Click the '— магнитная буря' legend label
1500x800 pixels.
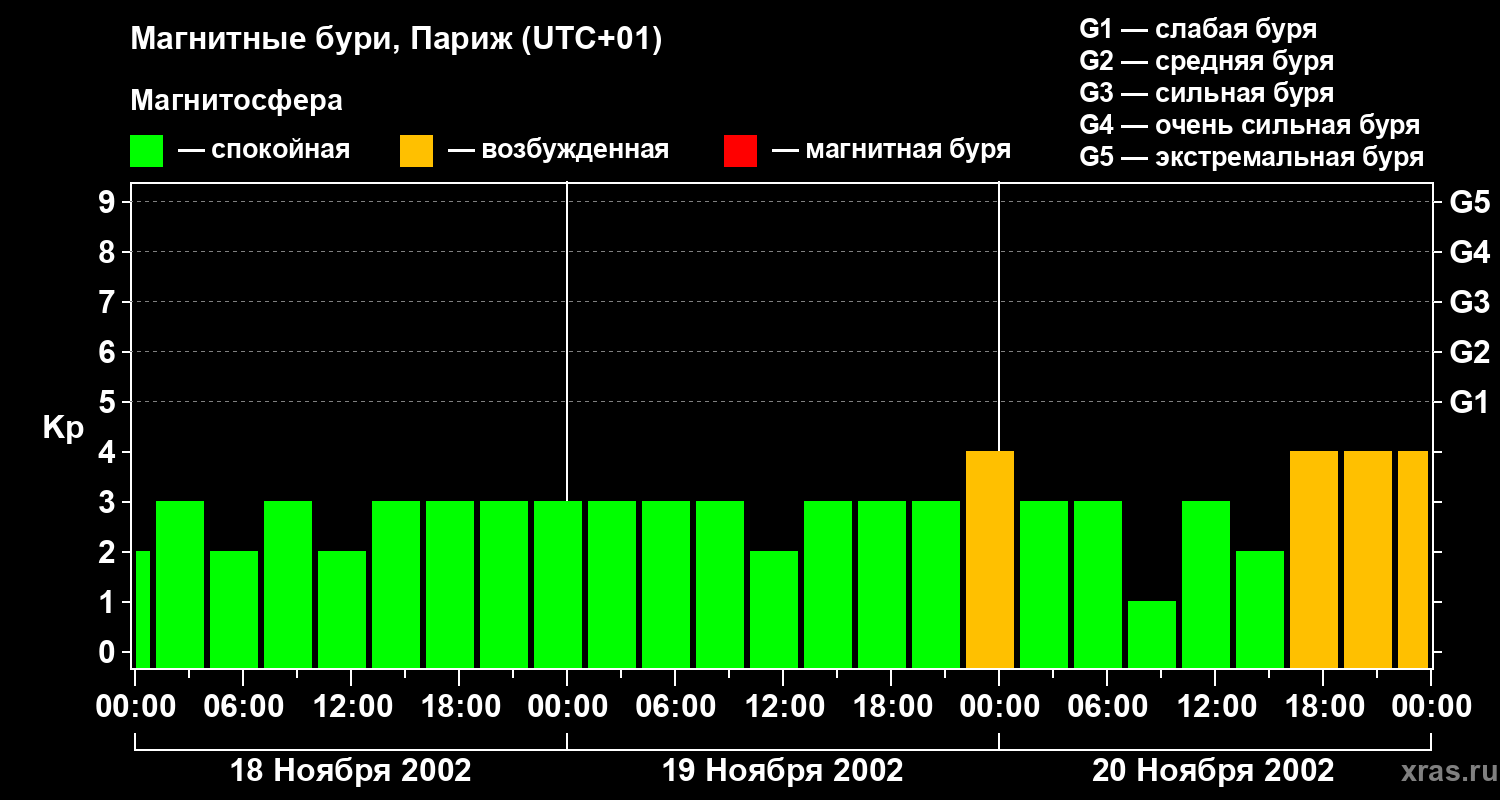[x=891, y=150]
